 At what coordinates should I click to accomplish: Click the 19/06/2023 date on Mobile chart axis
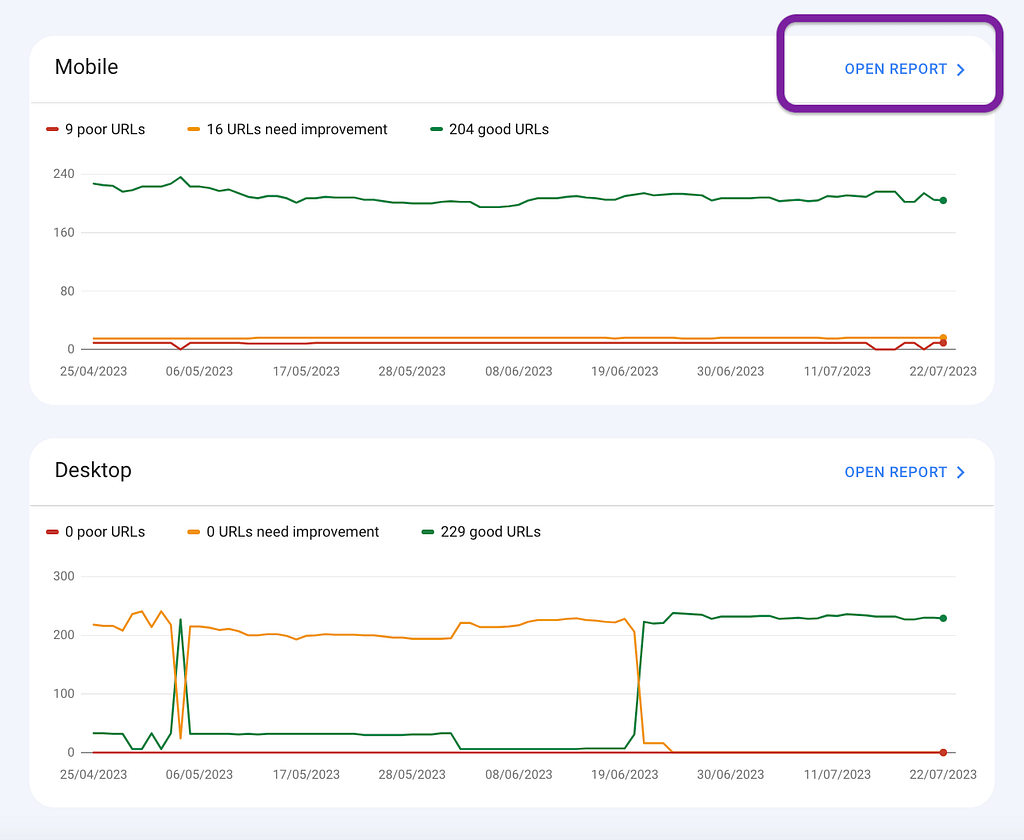[624, 371]
